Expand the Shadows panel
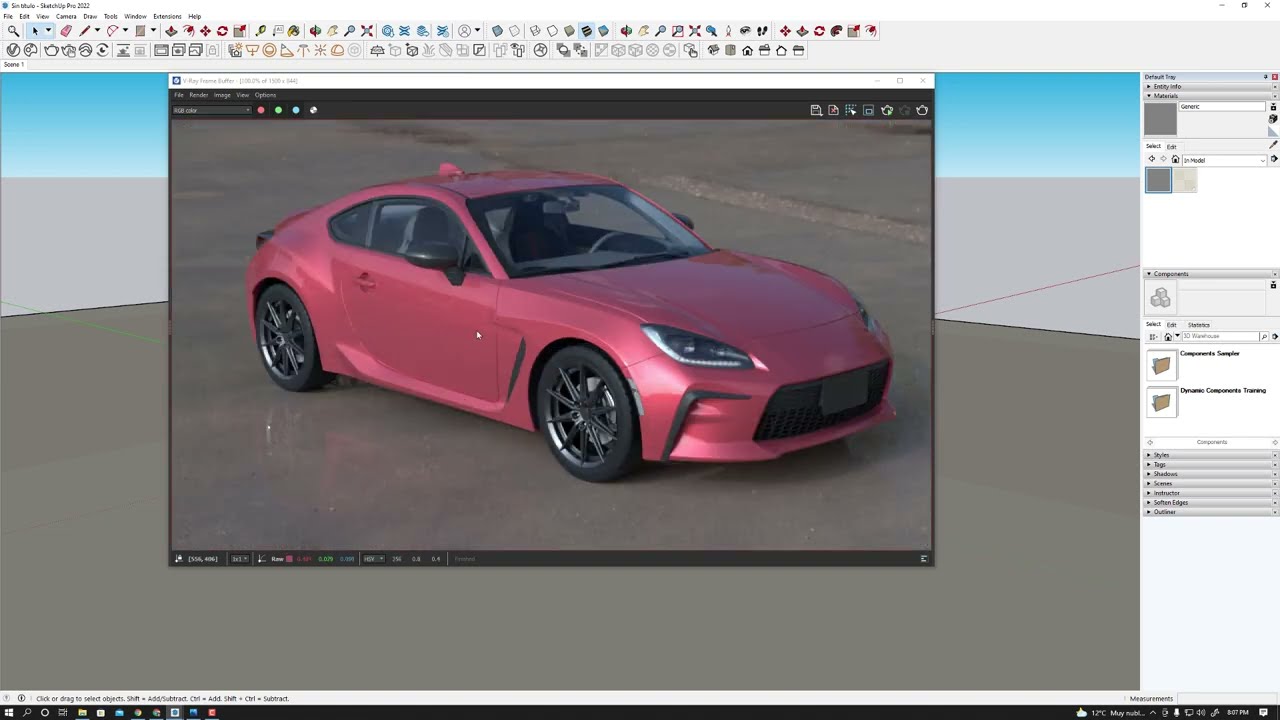This screenshot has height=720, width=1280. (x=1211, y=474)
